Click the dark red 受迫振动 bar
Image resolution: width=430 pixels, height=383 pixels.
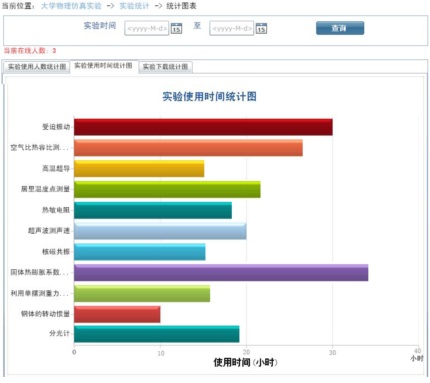[203, 127]
